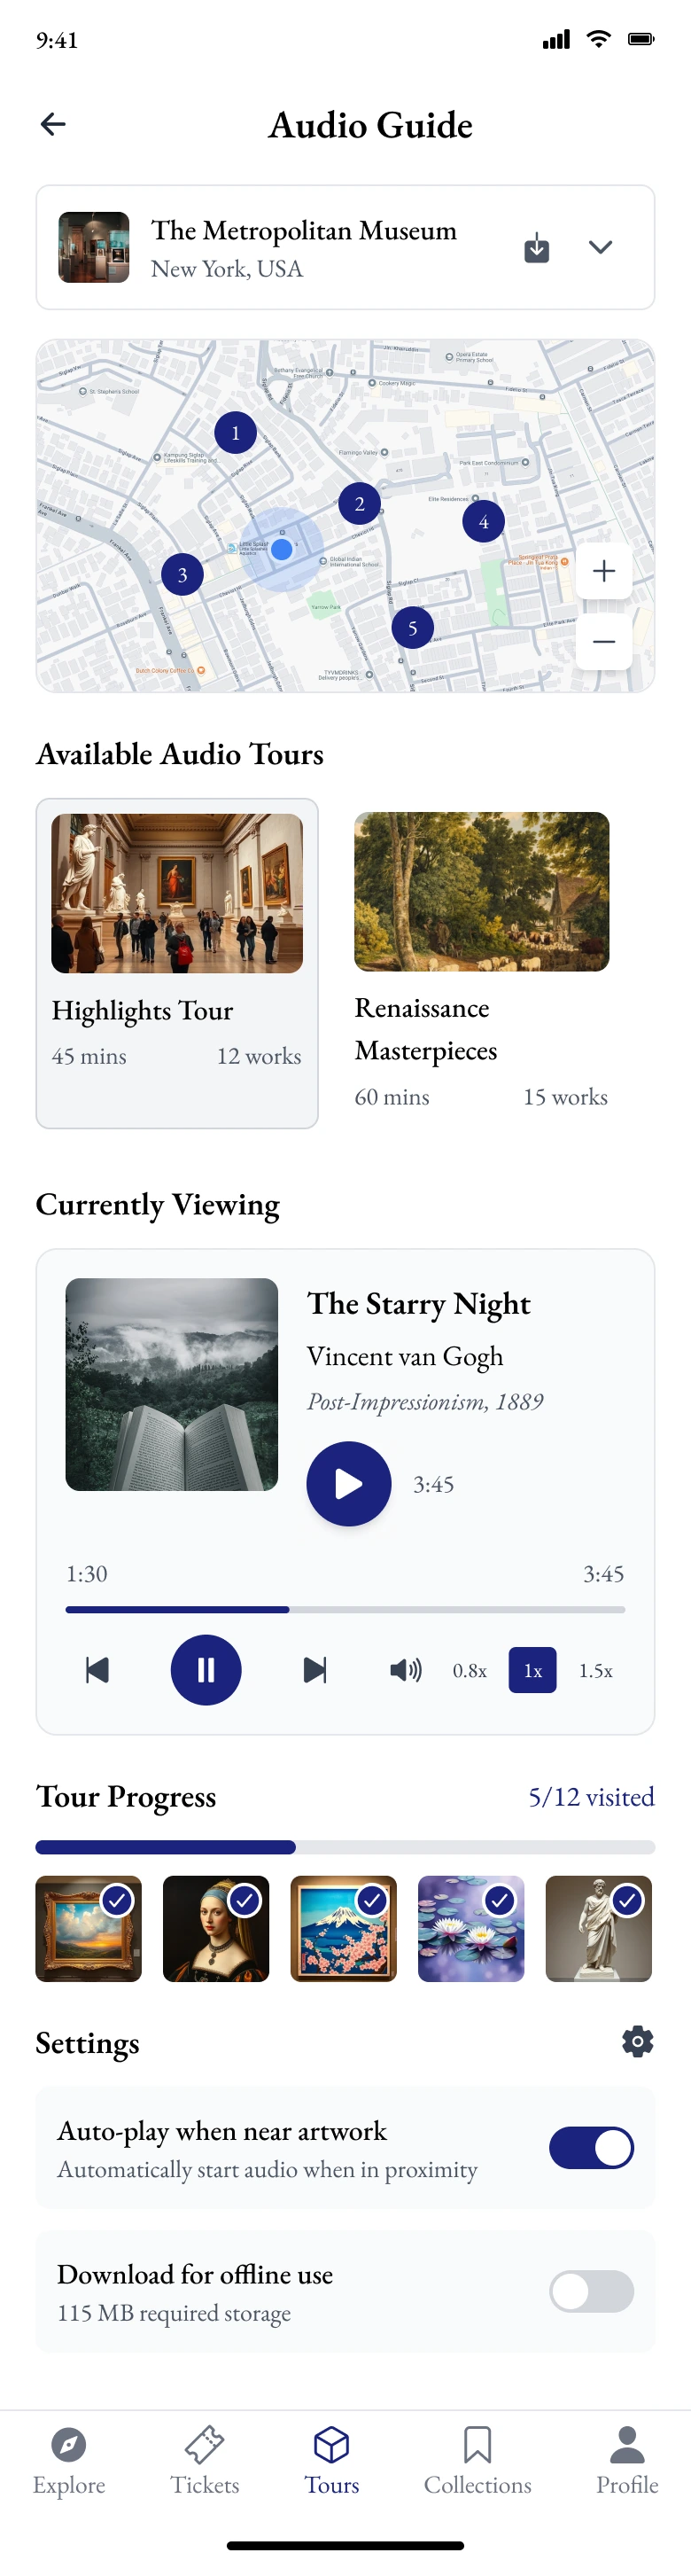Skip to the next track
691x2576 pixels.
tap(315, 1669)
